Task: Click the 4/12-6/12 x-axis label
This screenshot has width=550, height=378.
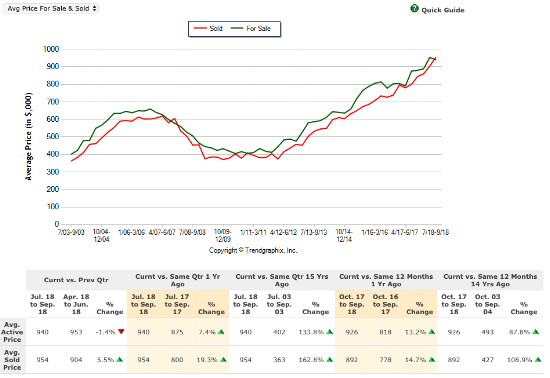Action: [283, 232]
